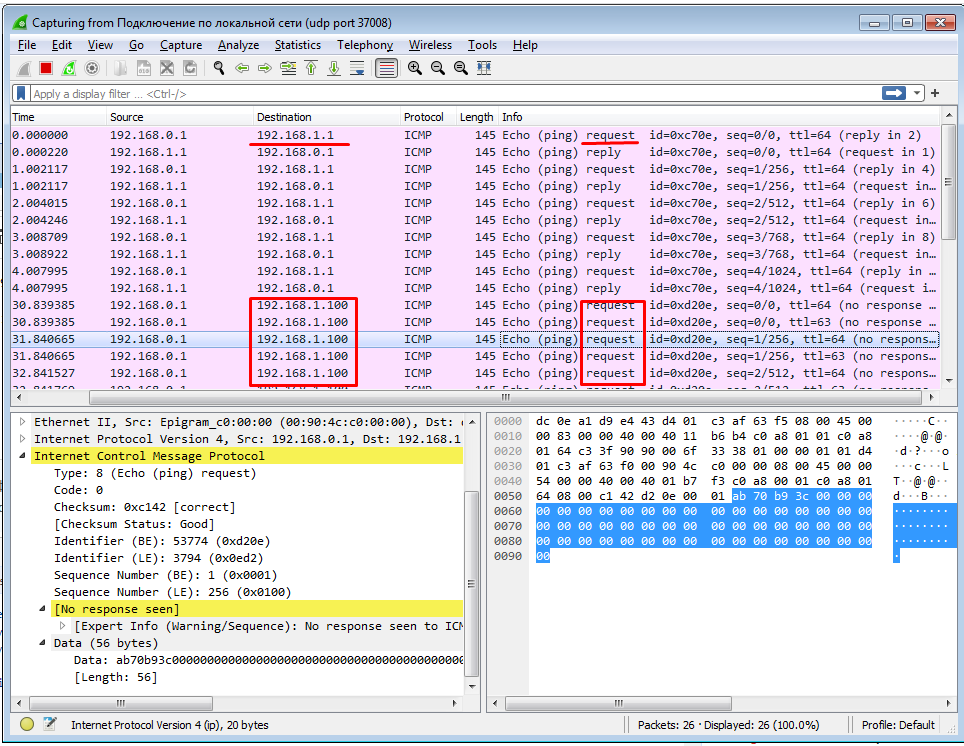The height and width of the screenshot is (746, 964).
Task: Select packet at time 2.004246
Action: point(475,220)
